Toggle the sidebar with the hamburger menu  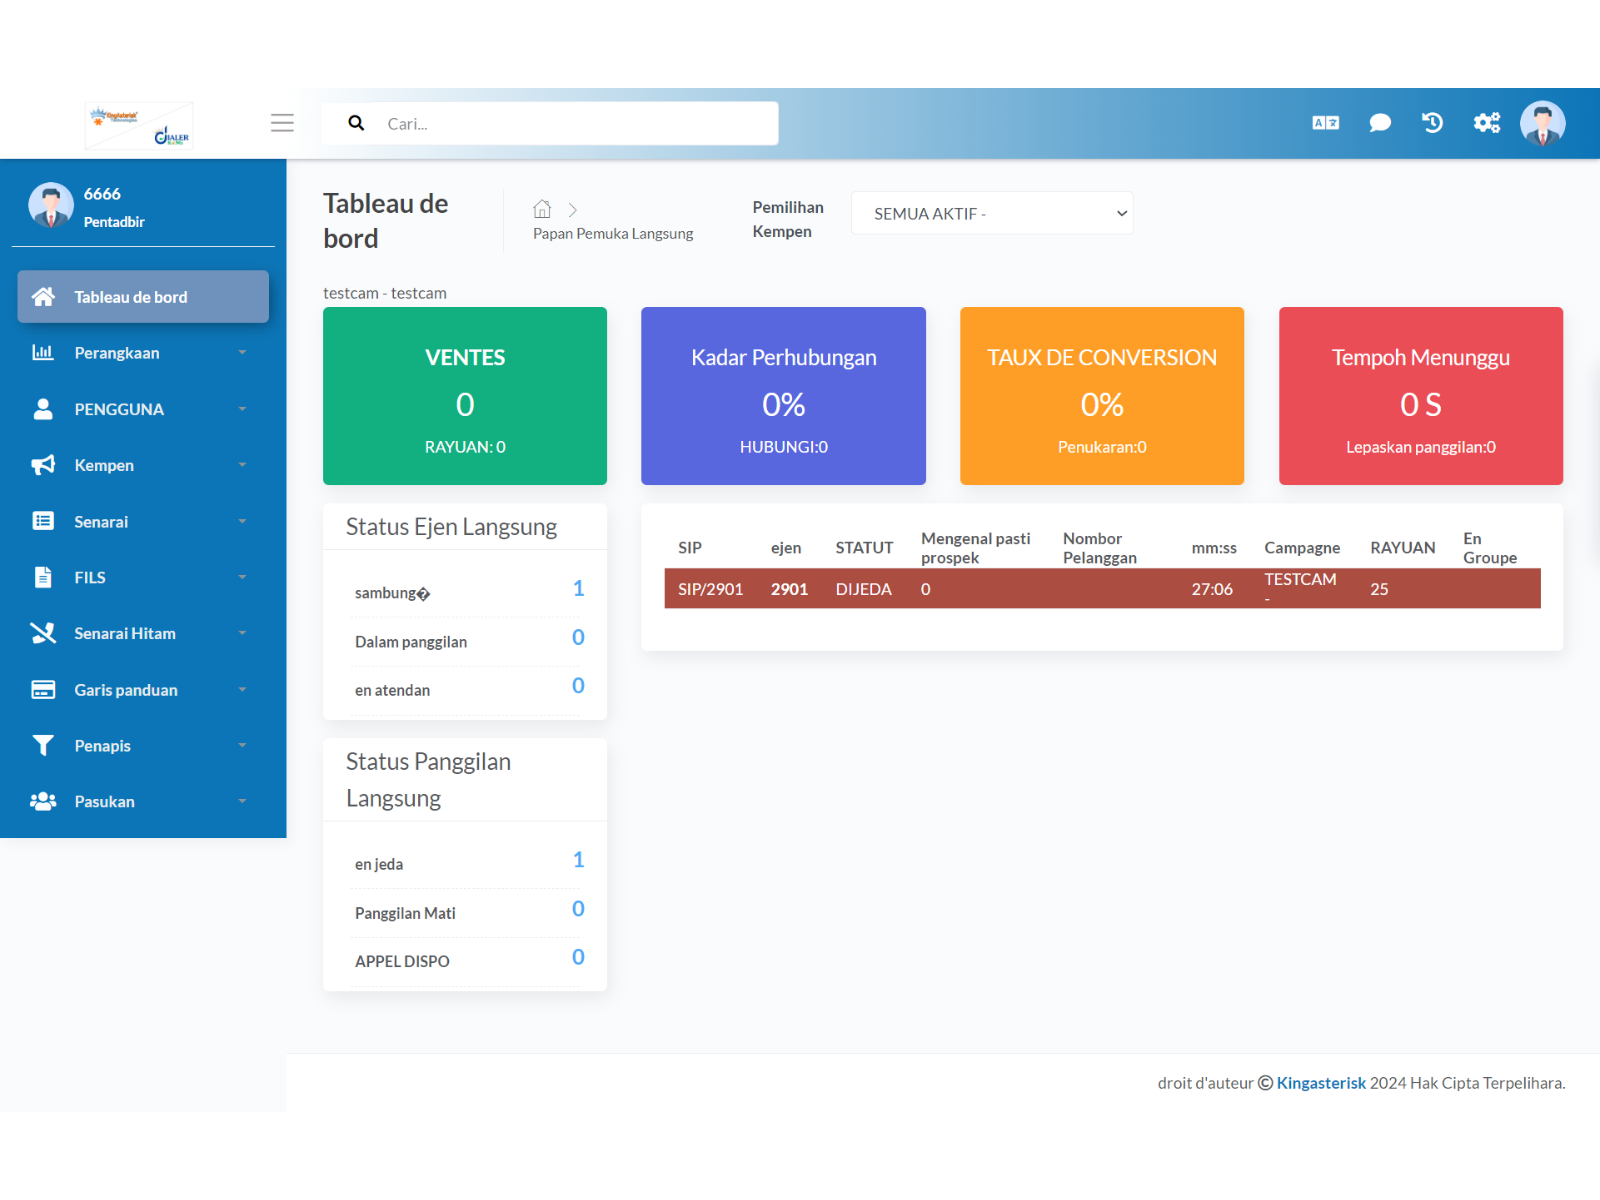pos(282,122)
